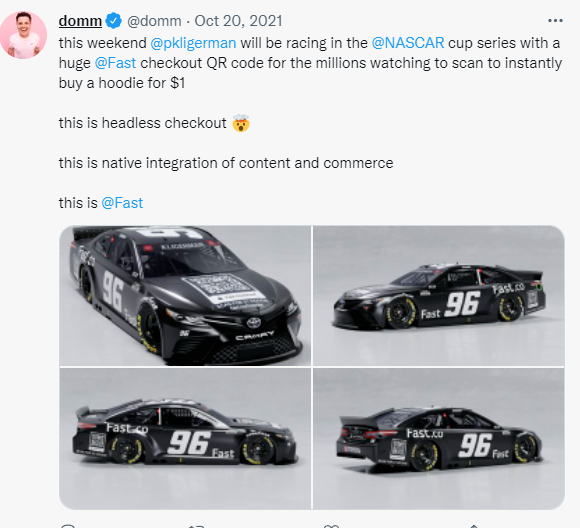The image size is (580, 528).
Task: Open the straight side-profile car photo
Action: [x=185, y=438]
